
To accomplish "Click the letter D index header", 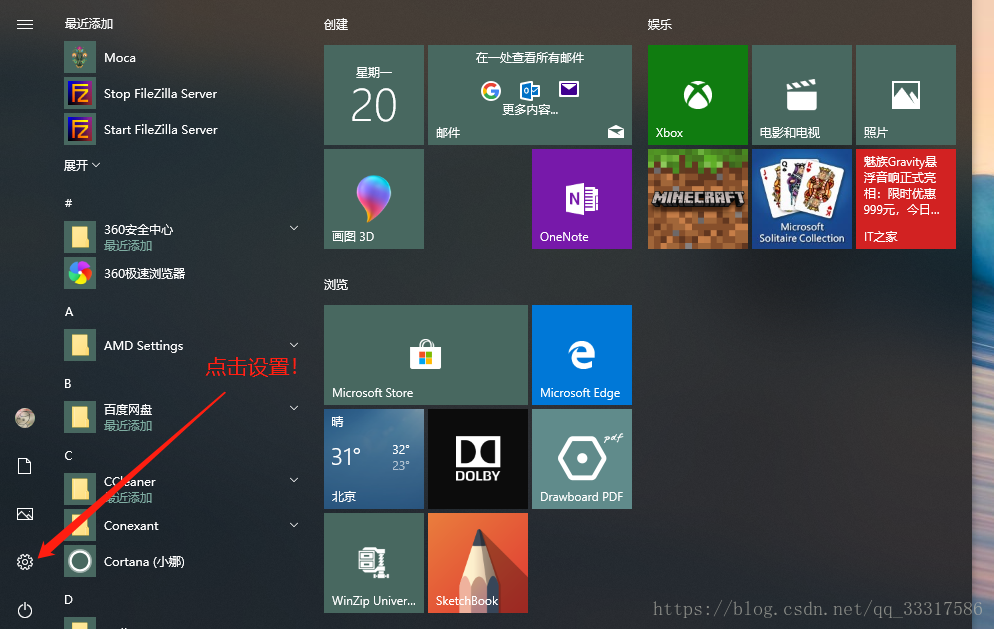I will [x=68, y=600].
